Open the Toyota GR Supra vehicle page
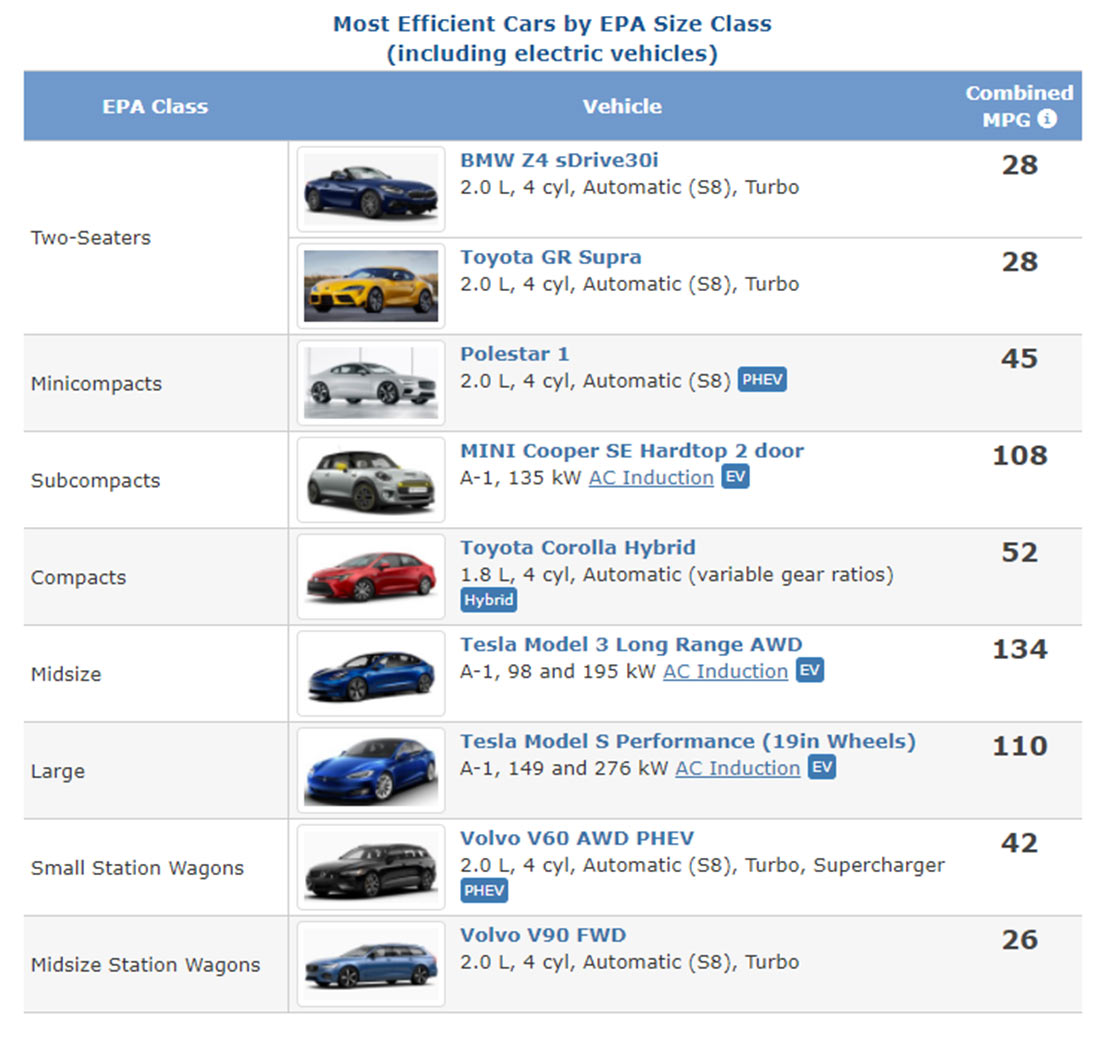1100x1055 pixels. (x=550, y=257)
